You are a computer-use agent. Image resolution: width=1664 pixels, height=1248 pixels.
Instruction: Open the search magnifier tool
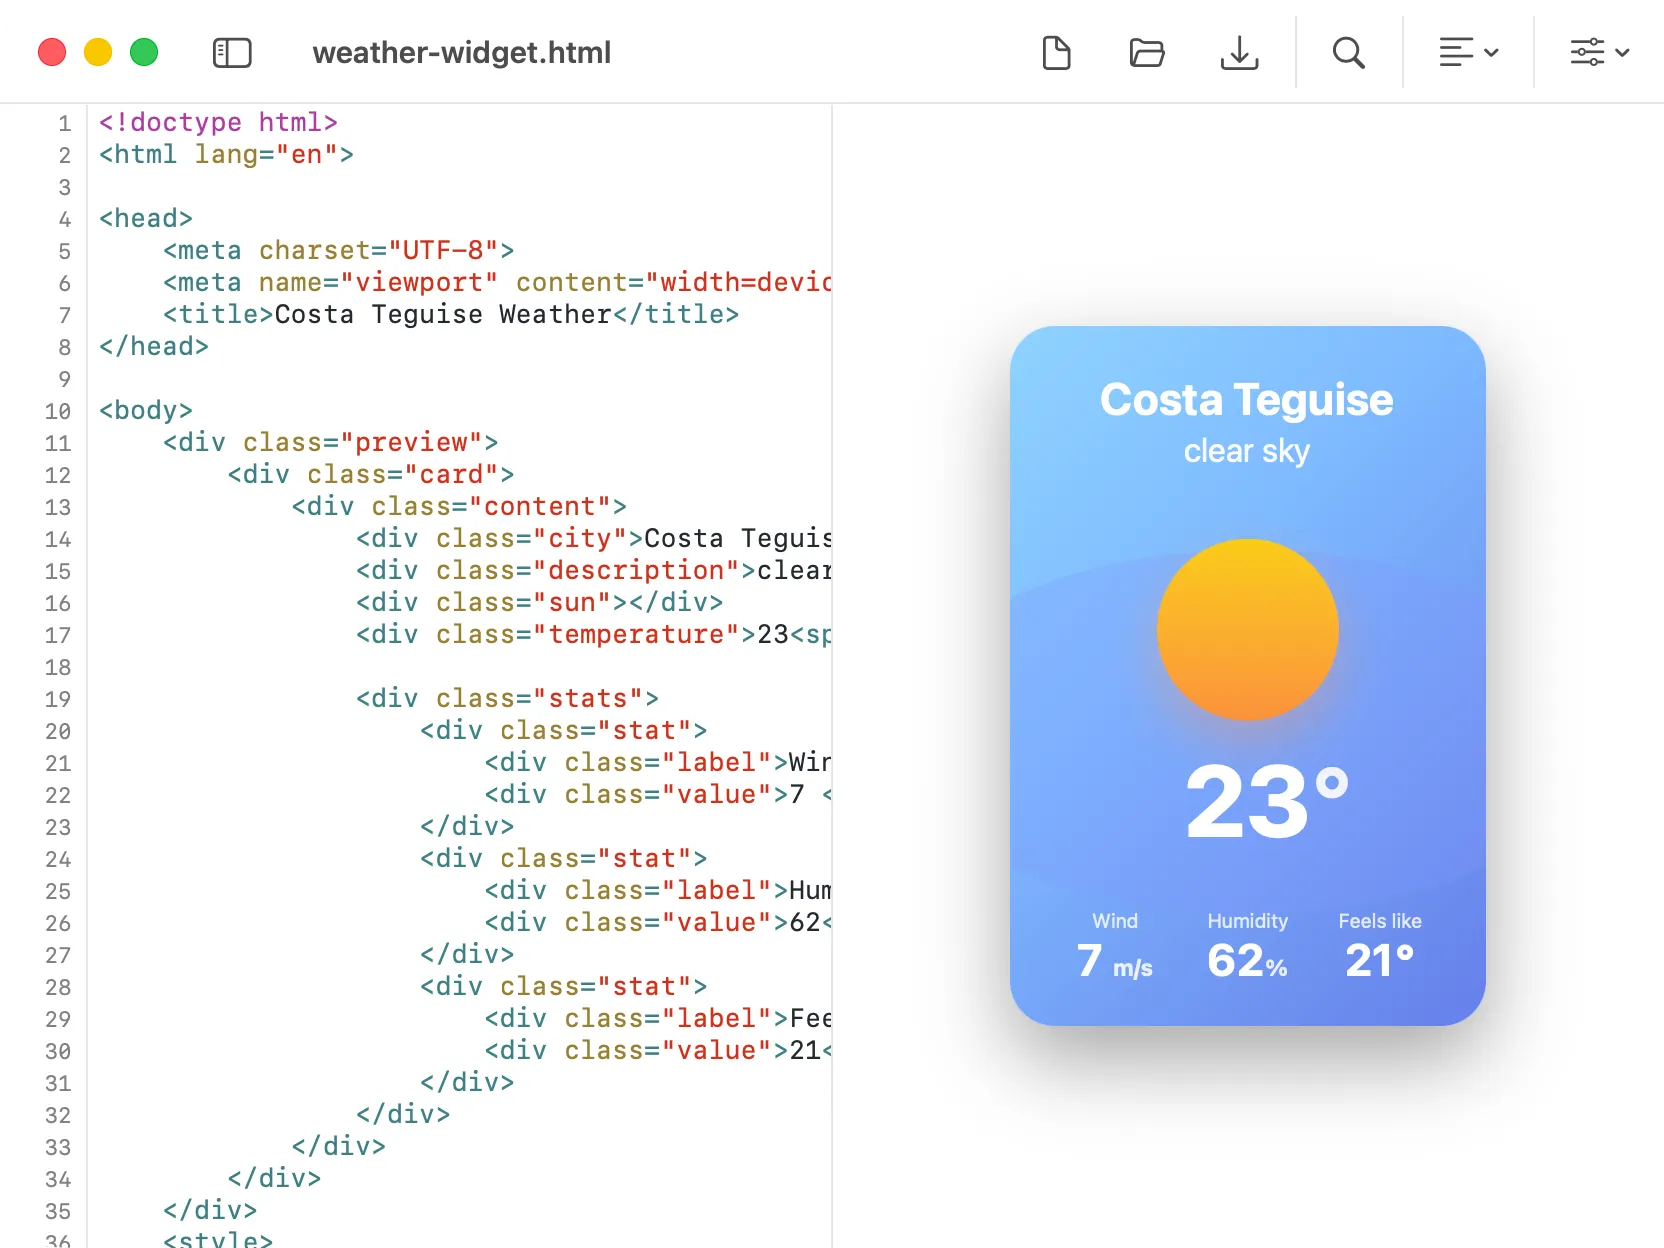tap(1349, 52)
